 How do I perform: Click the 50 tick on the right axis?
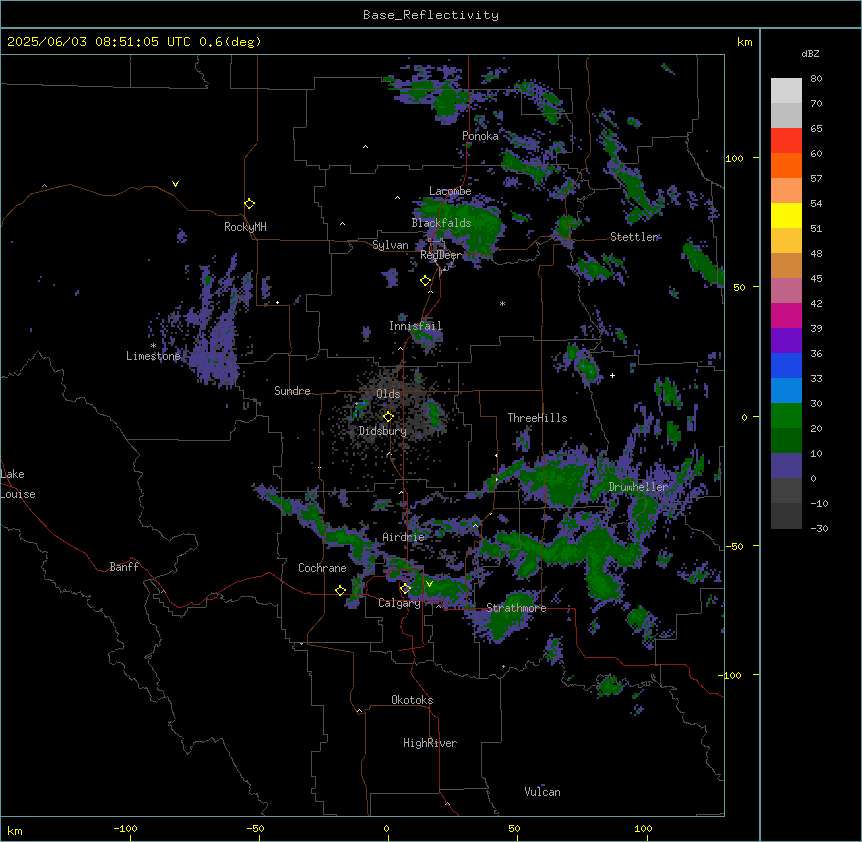tap(739, 287)
